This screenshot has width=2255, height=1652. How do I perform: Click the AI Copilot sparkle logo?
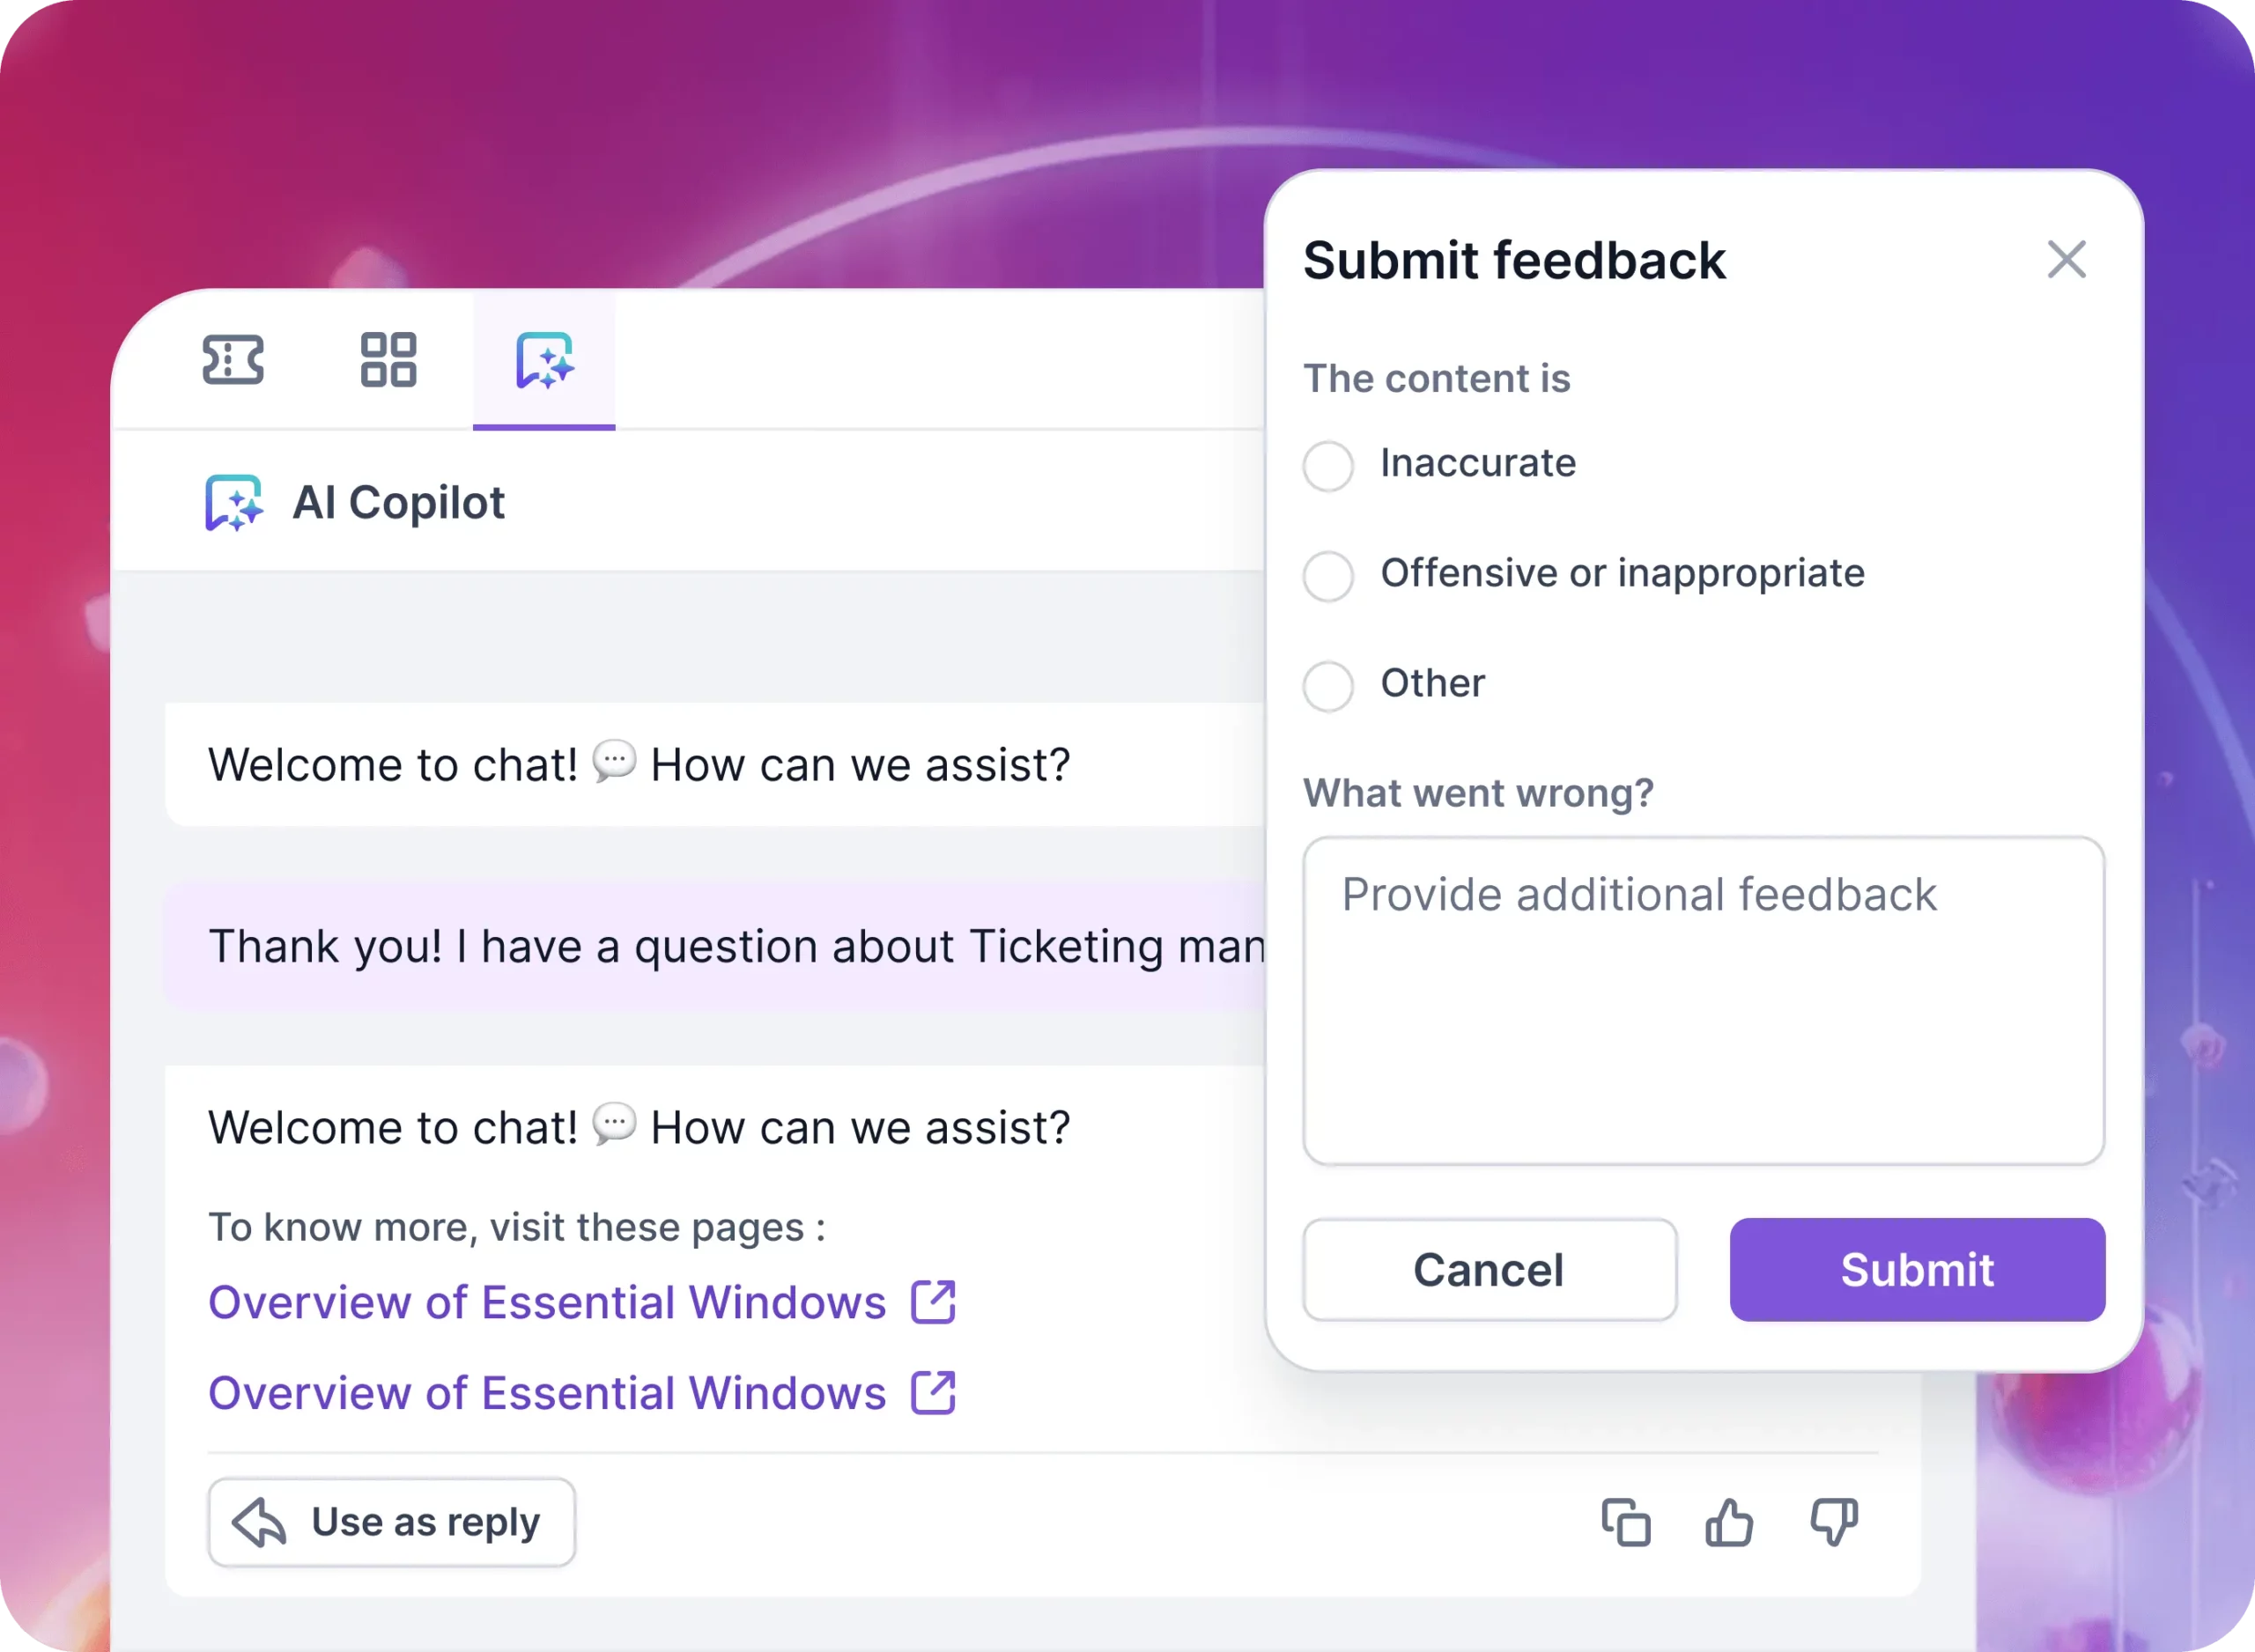pos(236,503)
